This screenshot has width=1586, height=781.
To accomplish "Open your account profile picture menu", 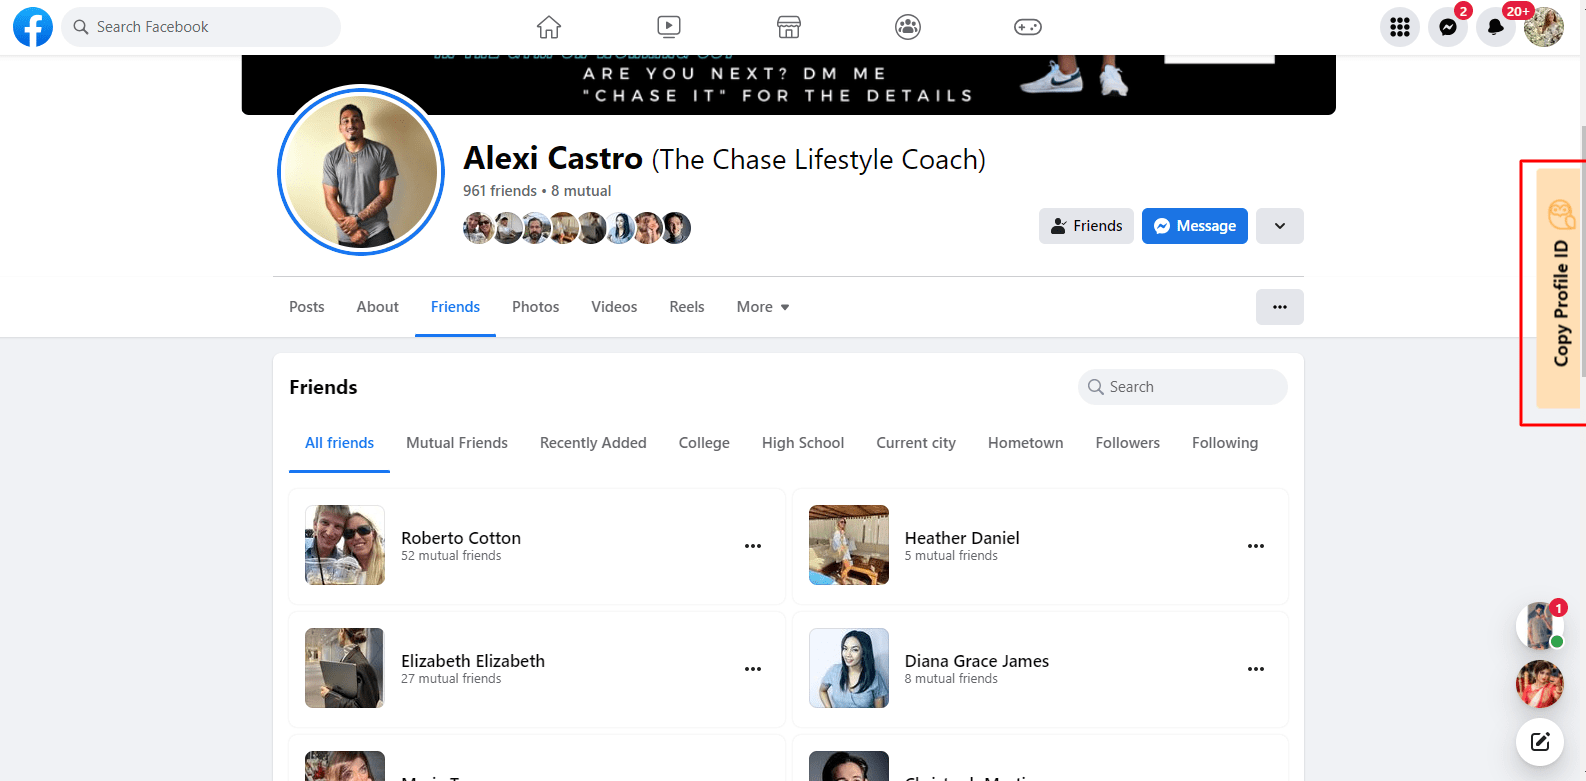I will [1544, 27].
